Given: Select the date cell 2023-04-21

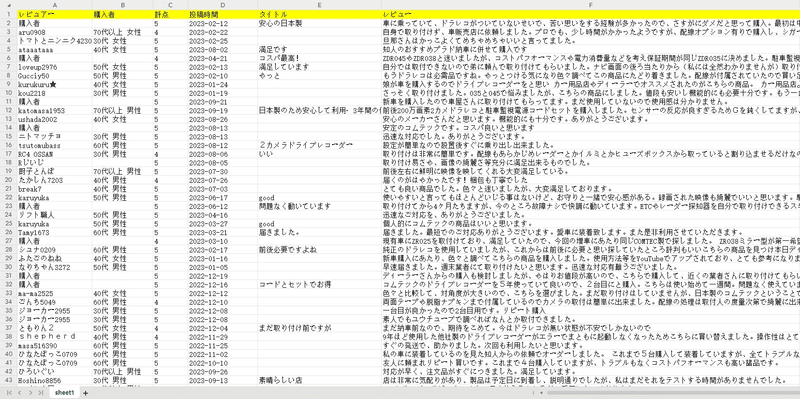Looking at the screenshot, I should [222, 58].
